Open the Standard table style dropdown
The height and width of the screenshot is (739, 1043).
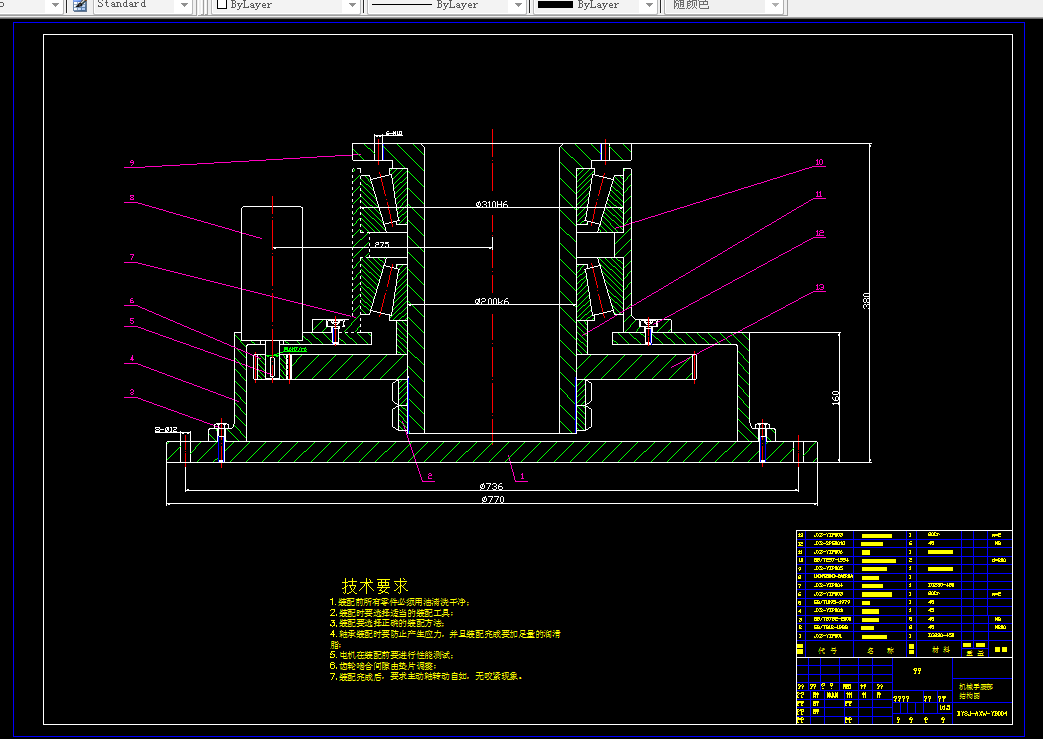[x=184, y=5]
